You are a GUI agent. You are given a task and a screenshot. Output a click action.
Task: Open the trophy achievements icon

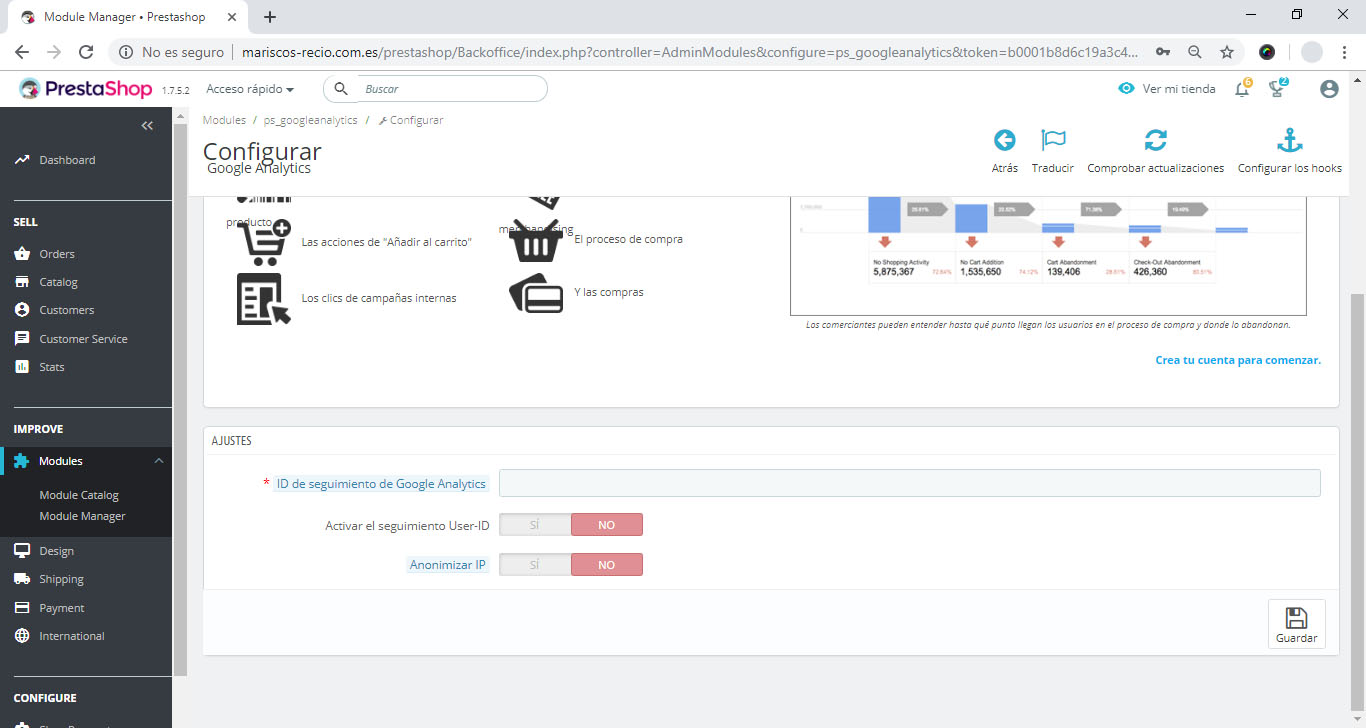point(1277,89)
